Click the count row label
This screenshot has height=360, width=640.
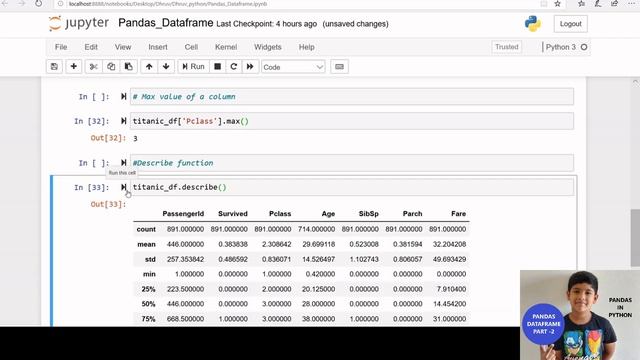[x=146, y=229]
